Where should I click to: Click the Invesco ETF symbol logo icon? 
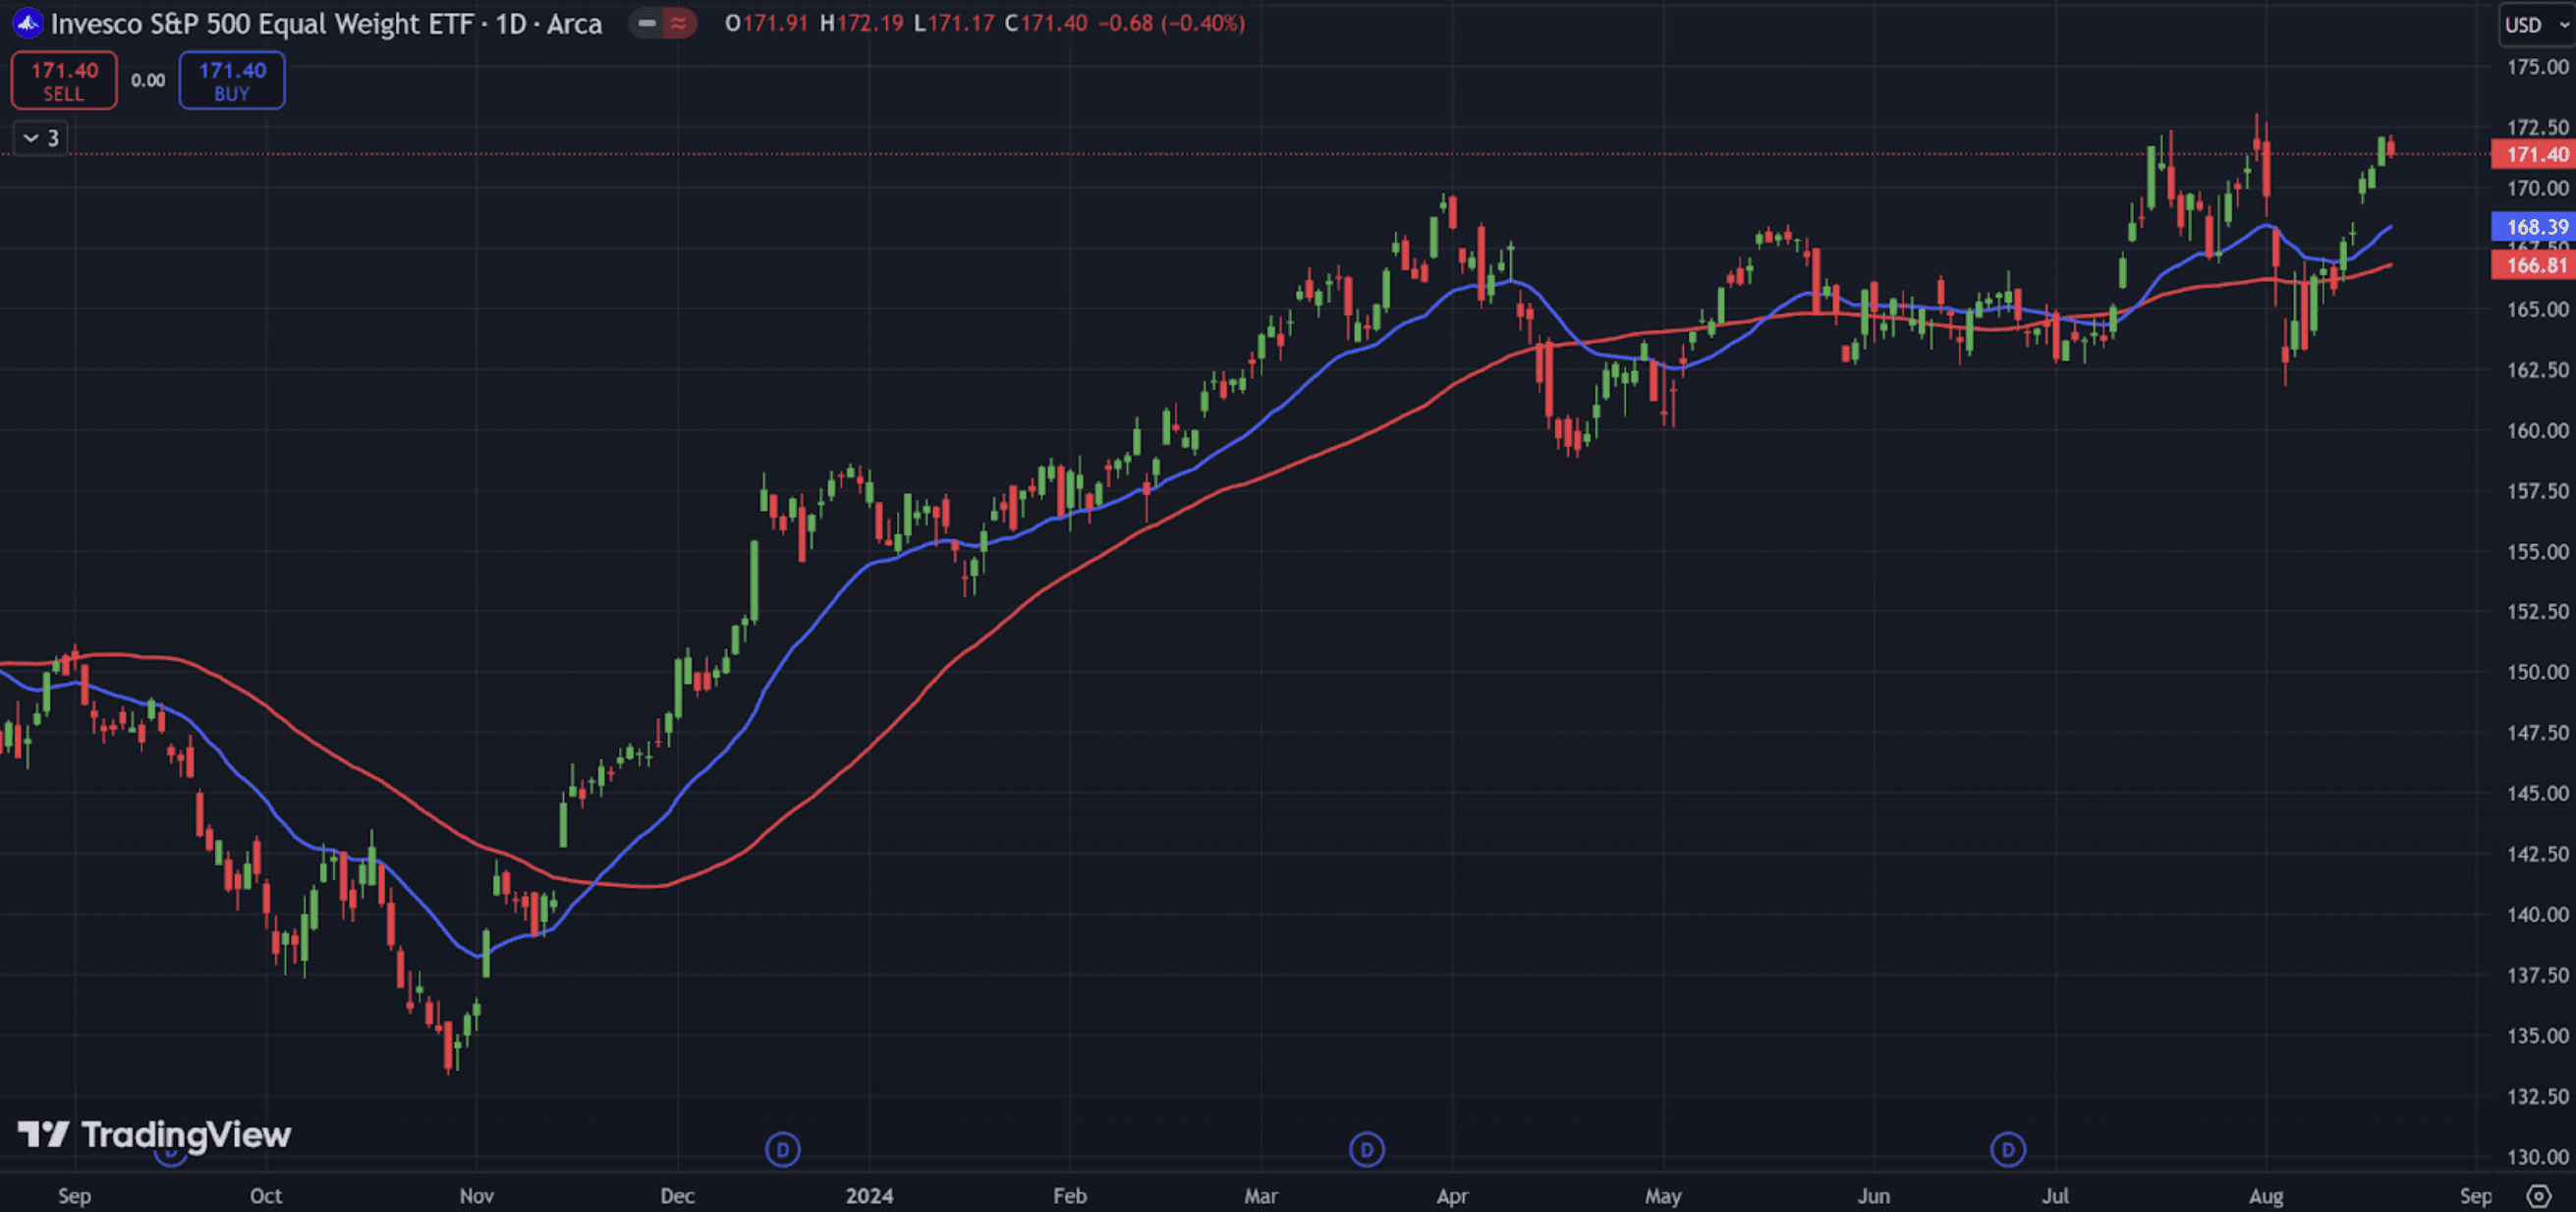click(x=27, y=23)
